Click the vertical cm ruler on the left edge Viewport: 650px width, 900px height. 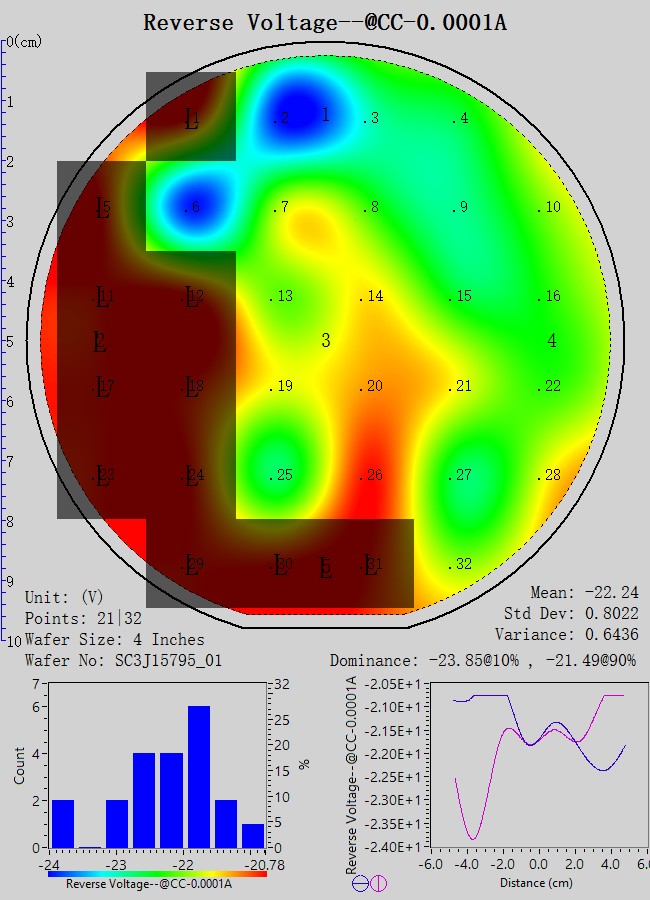5,340
